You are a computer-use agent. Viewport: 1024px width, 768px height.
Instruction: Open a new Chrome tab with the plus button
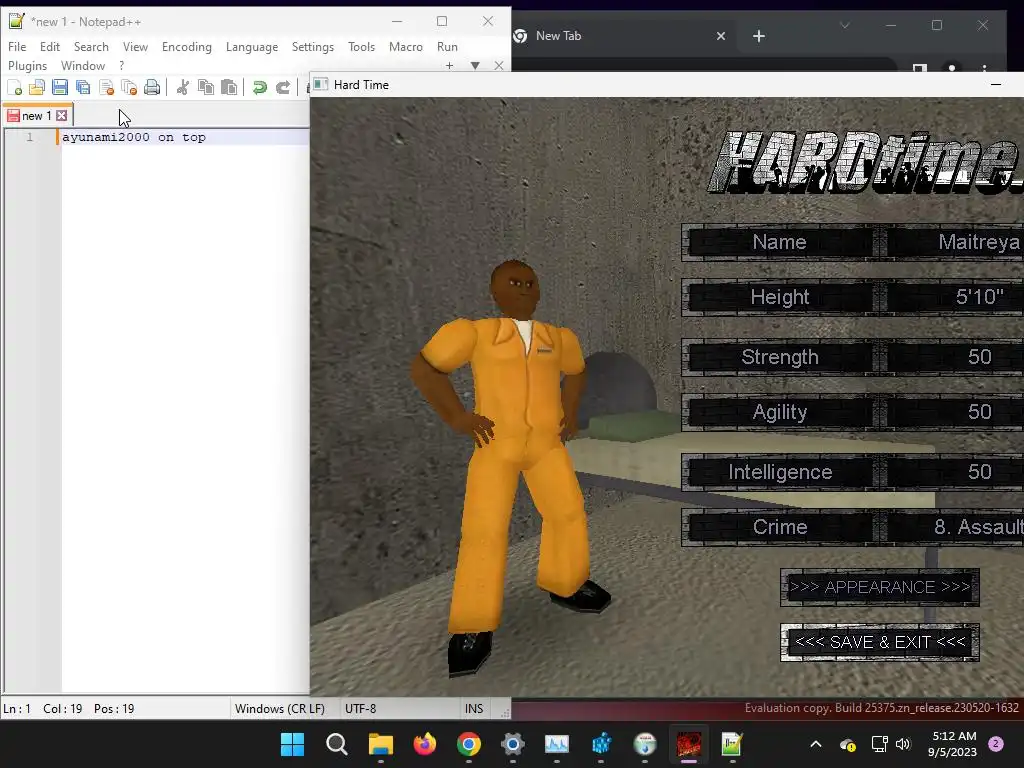tap(758, 37)
